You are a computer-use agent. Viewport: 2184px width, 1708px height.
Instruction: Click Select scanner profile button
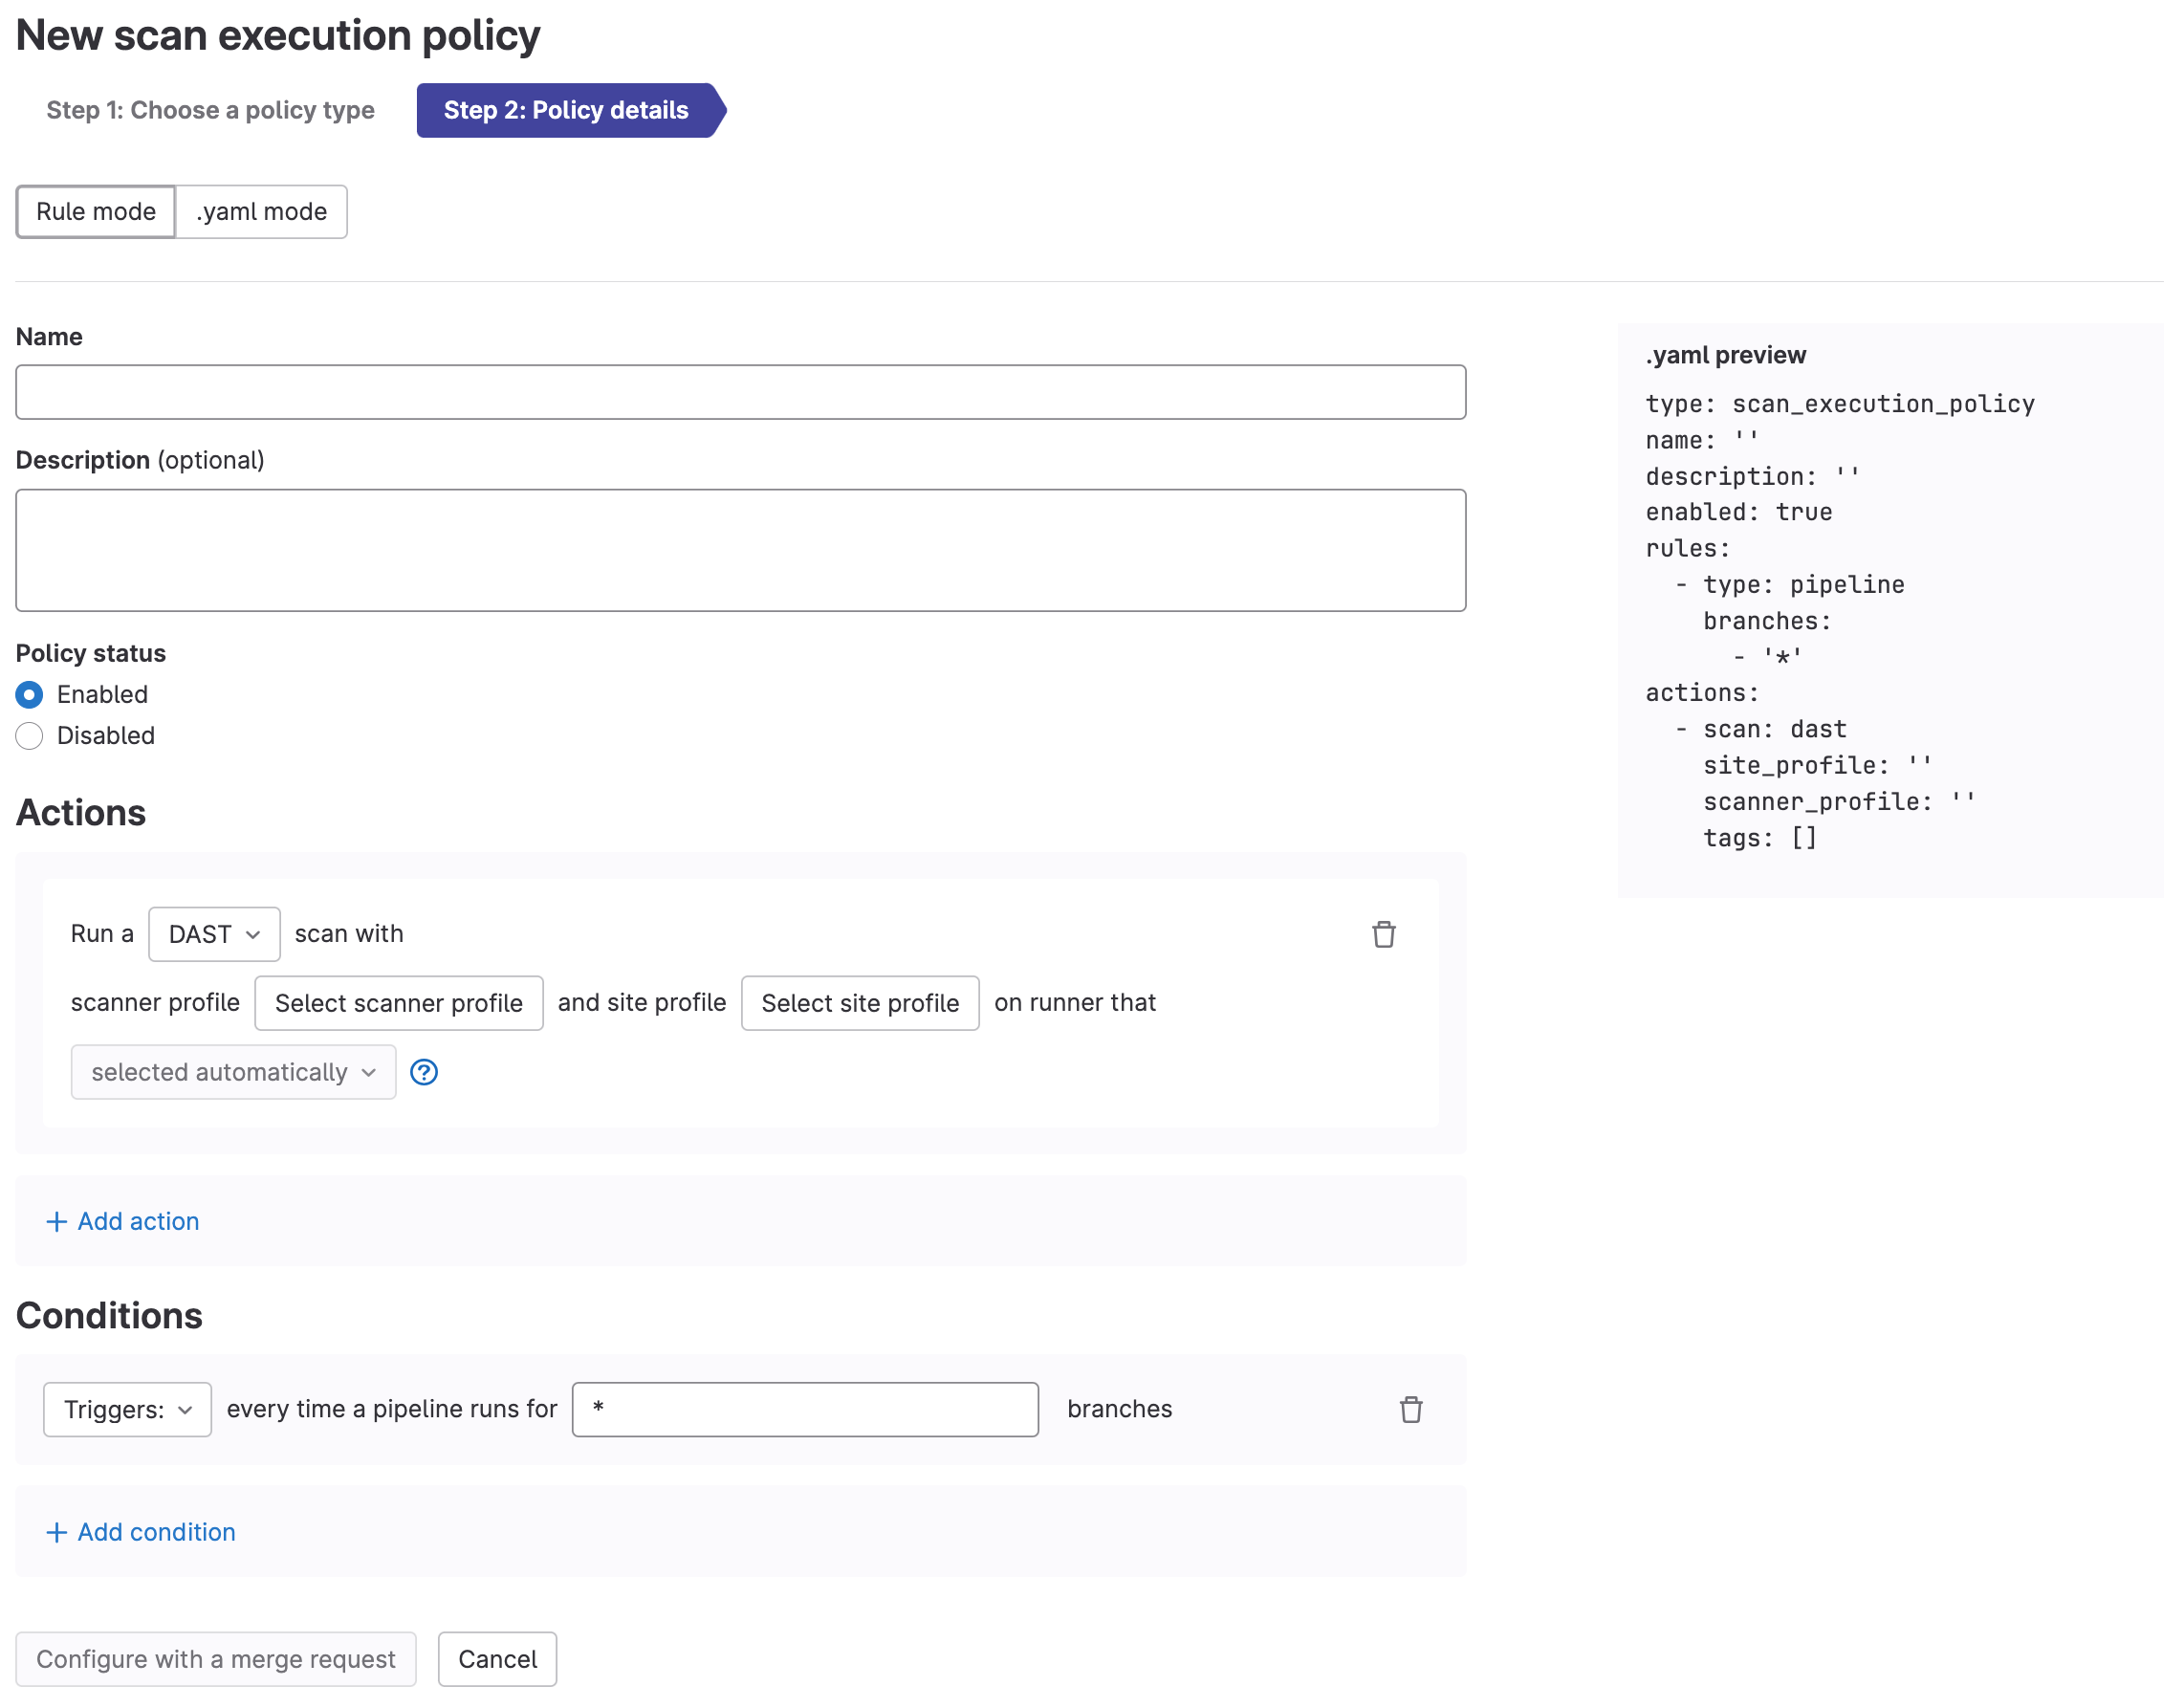point(398,1003)
